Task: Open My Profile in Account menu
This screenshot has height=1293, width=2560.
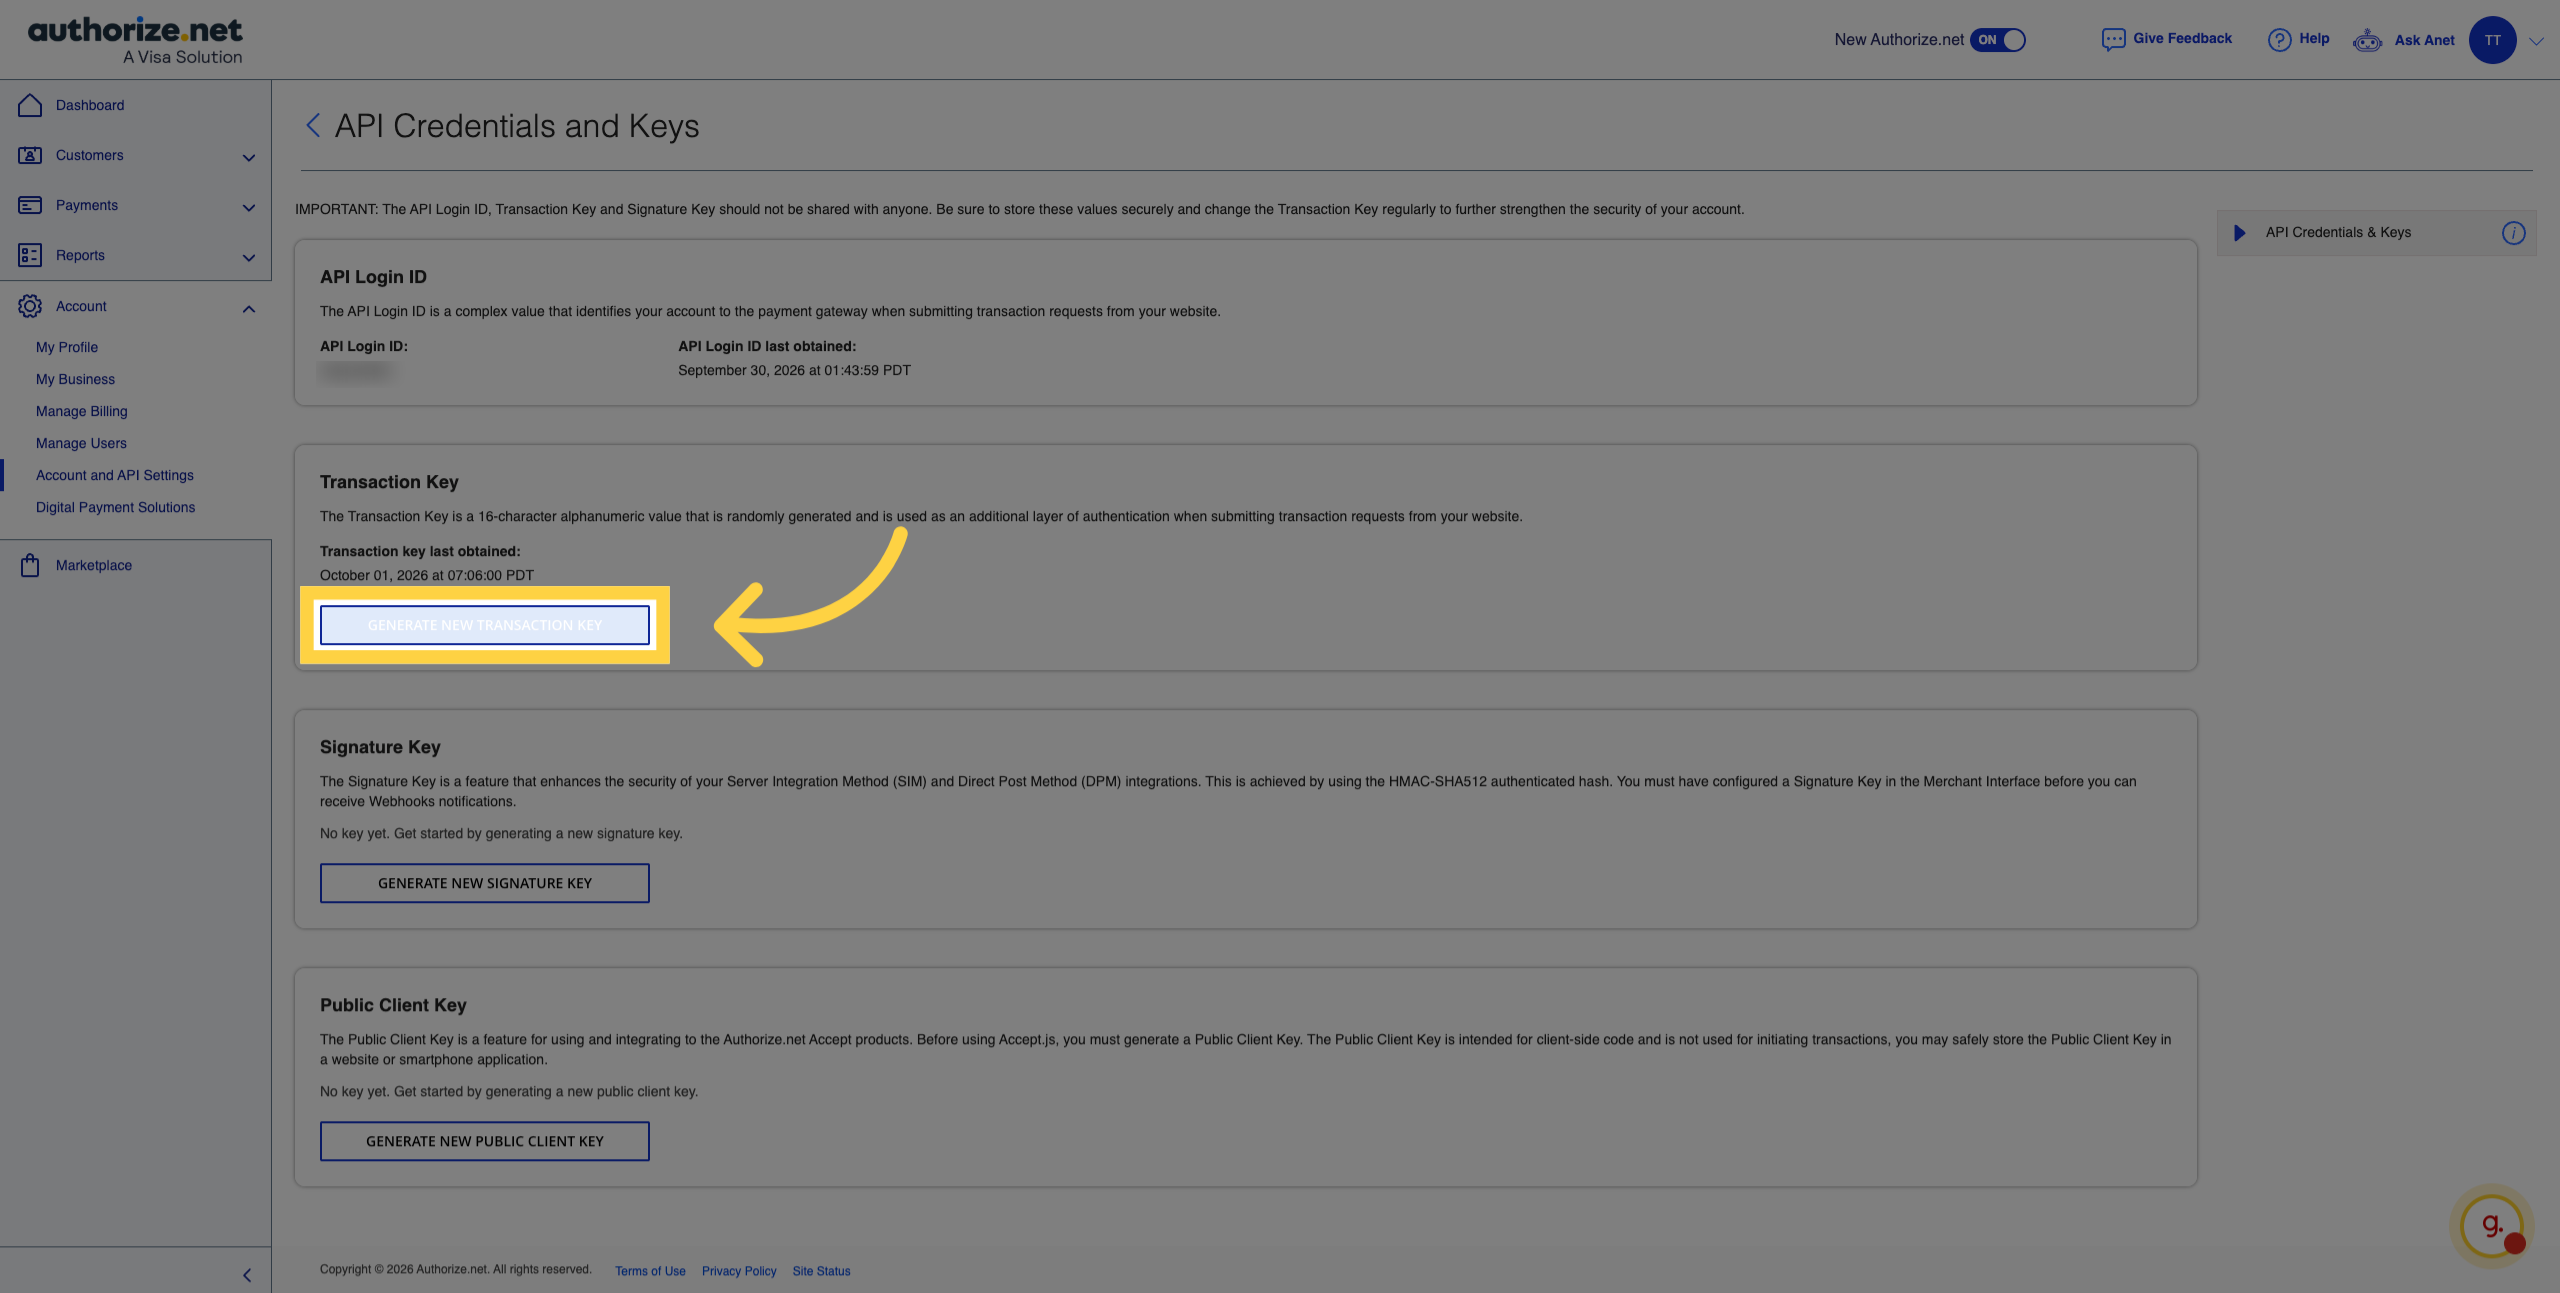Action: click(x=67, y=347)
